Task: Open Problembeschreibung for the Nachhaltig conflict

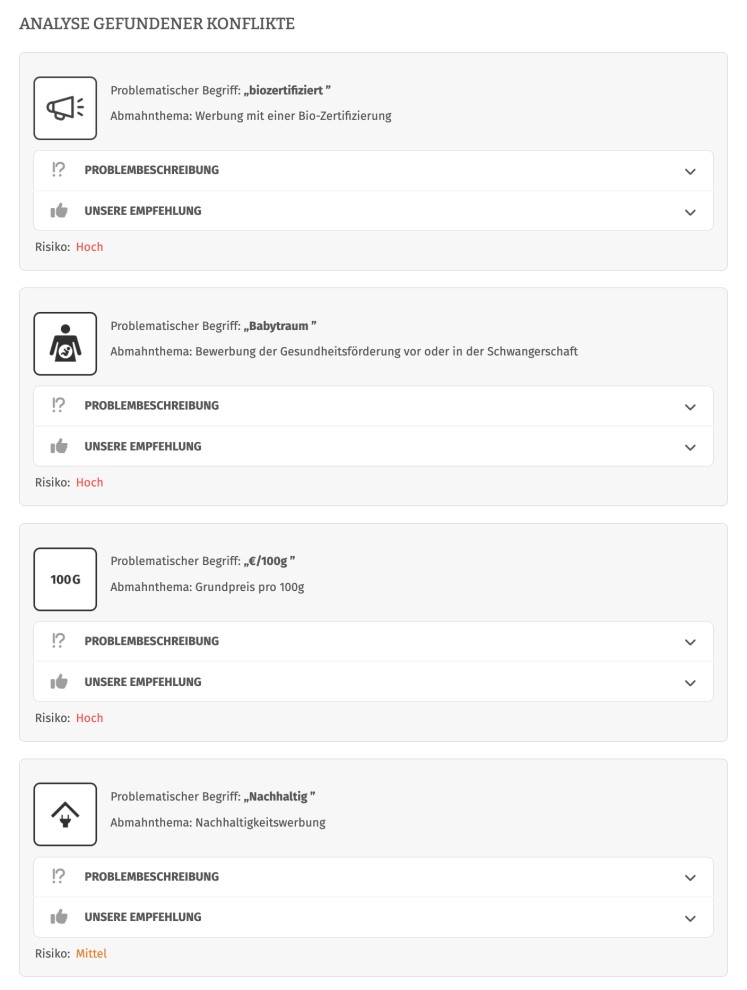Action: pos(370,877)
